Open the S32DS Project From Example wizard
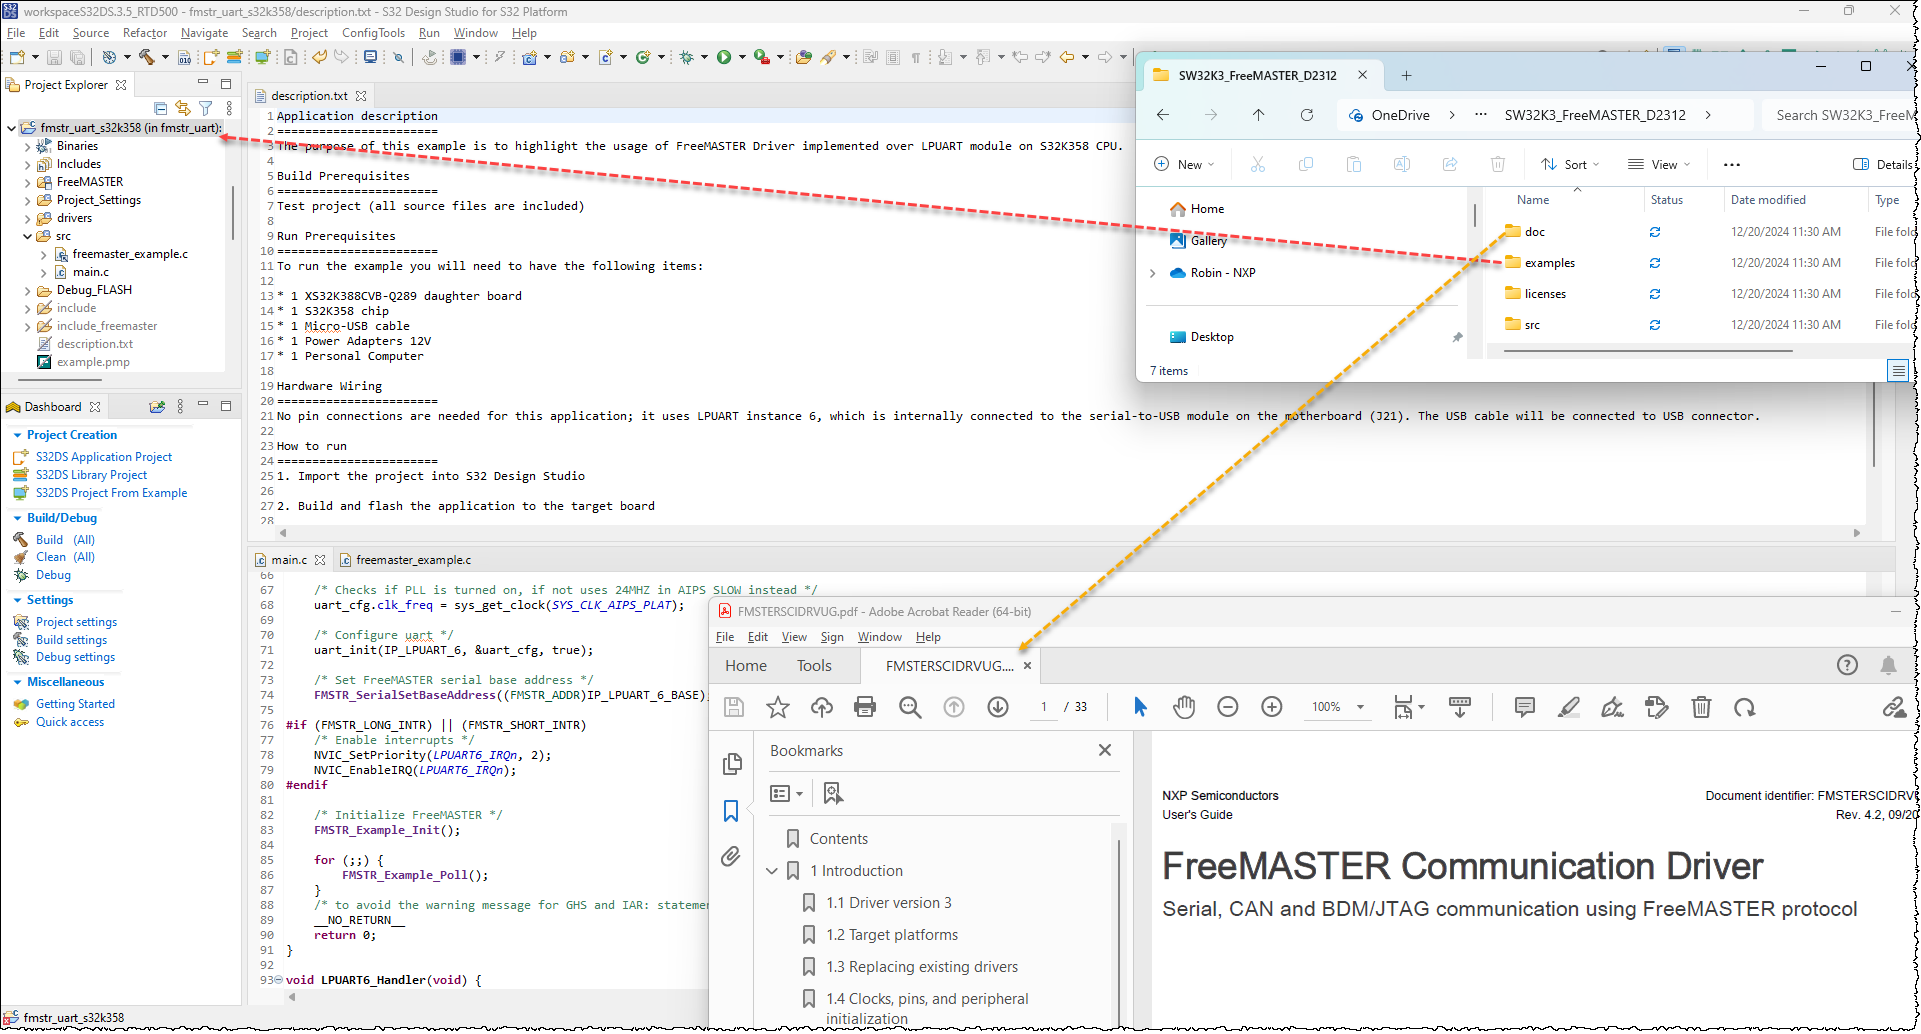The height and width of the screenshot is (1034, 1921). 112,493
